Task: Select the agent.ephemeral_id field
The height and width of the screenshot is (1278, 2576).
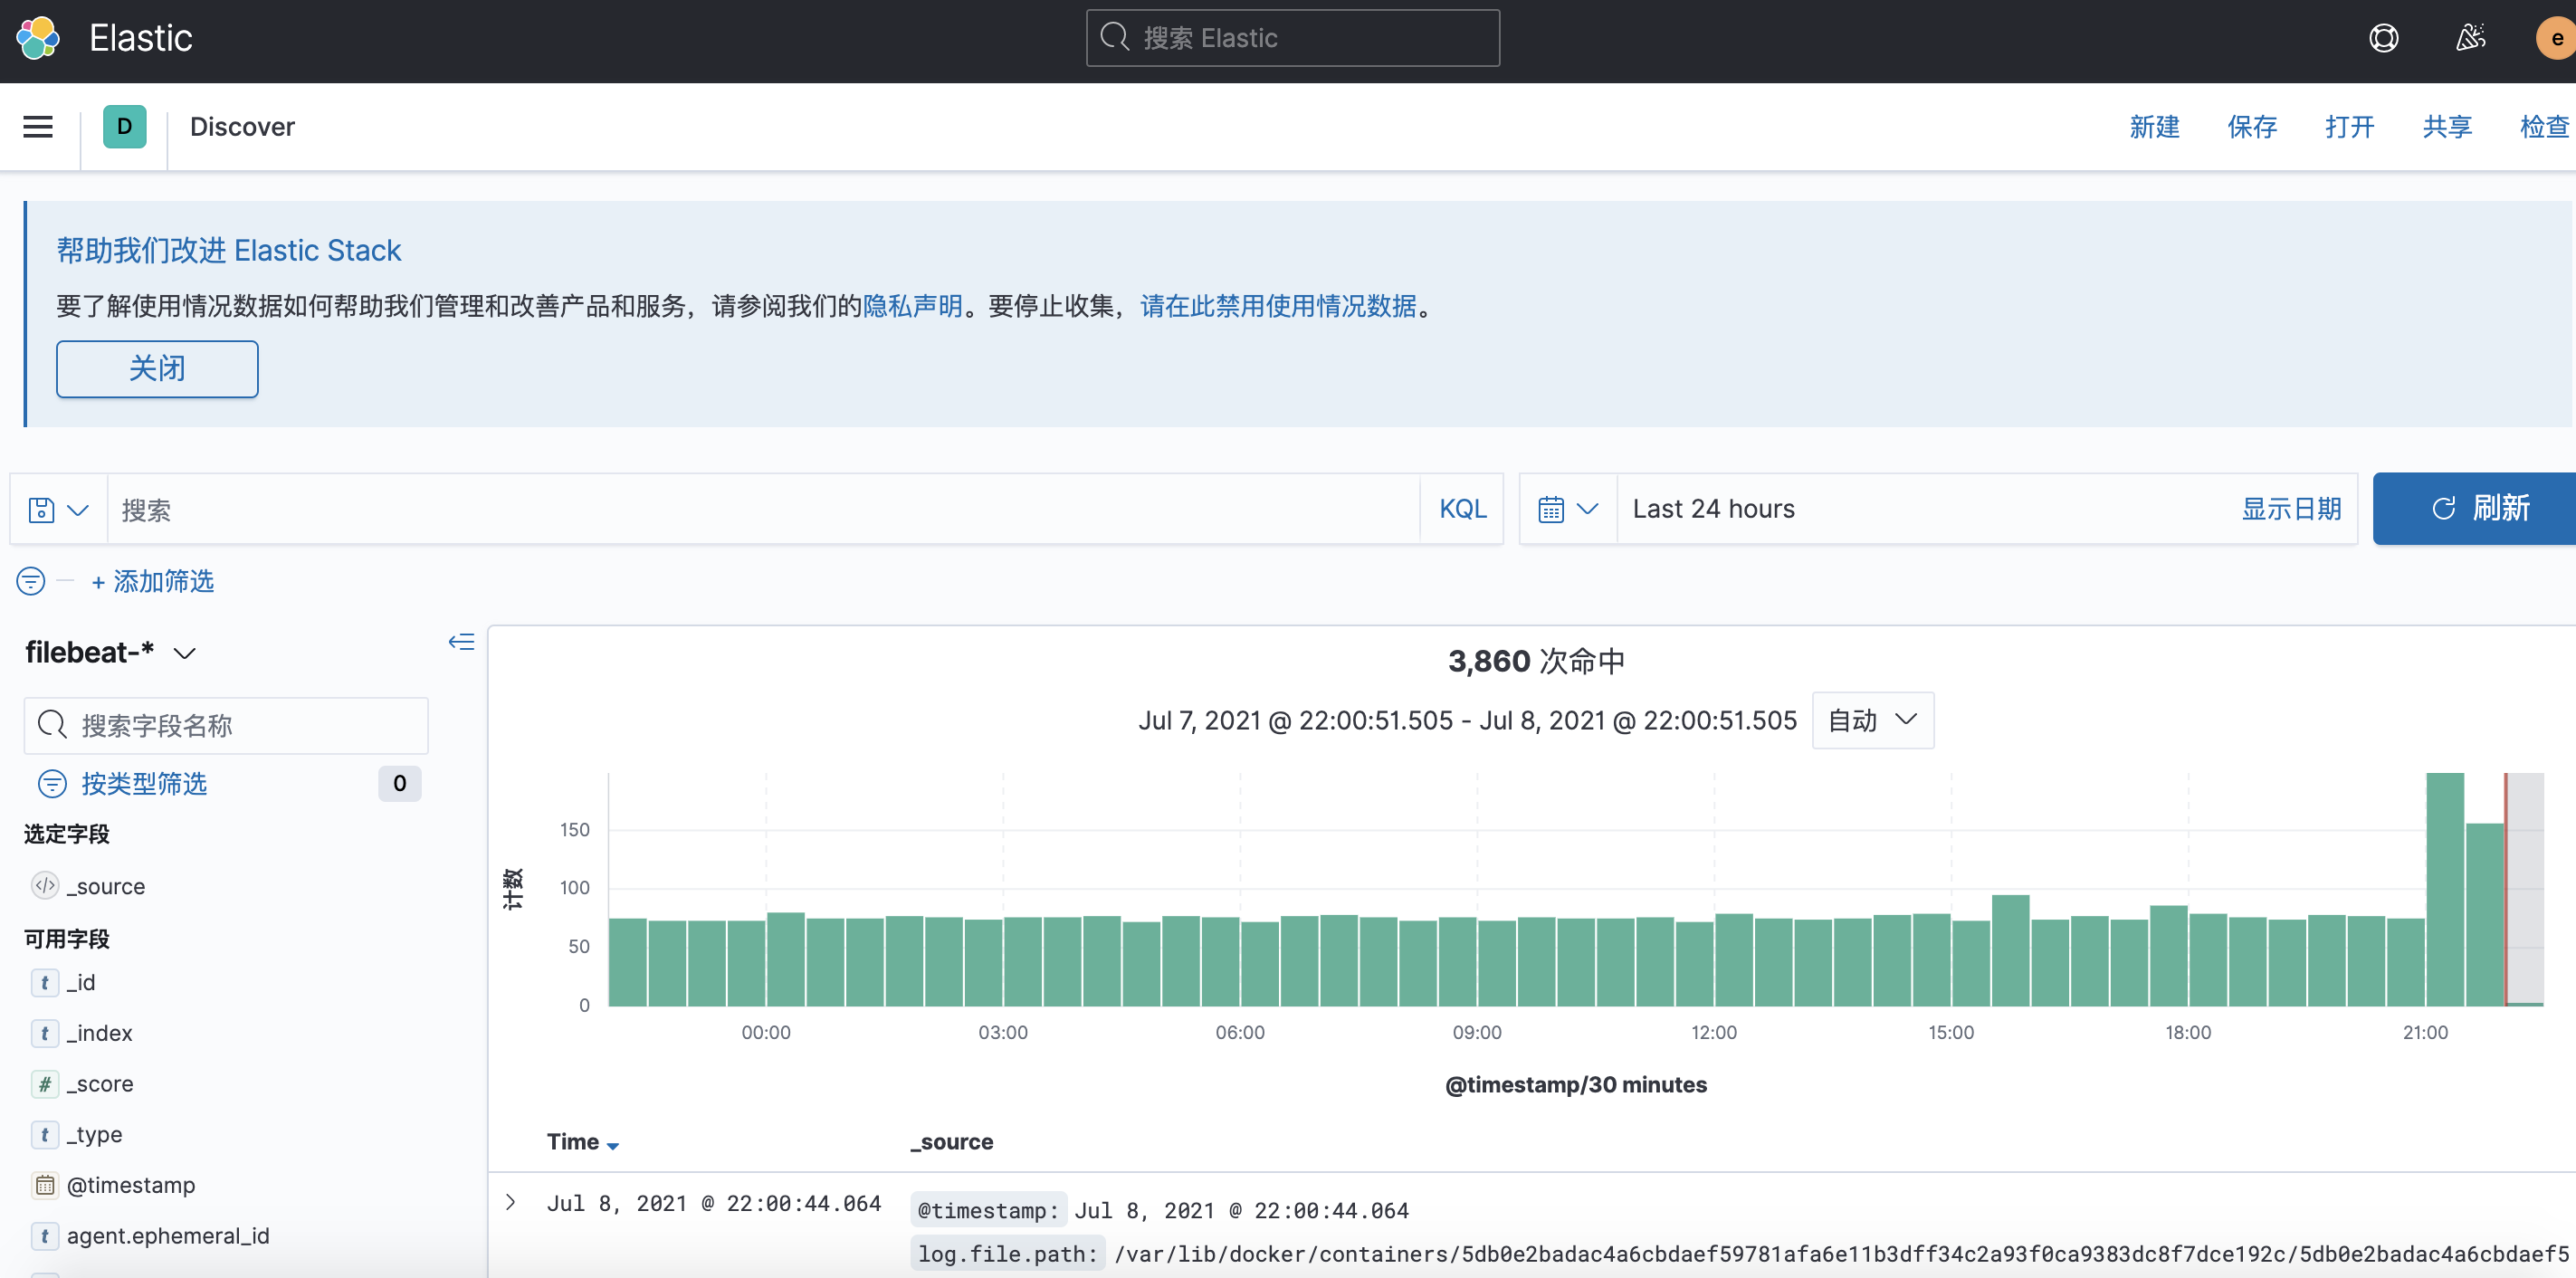Action: (168, 1236)
